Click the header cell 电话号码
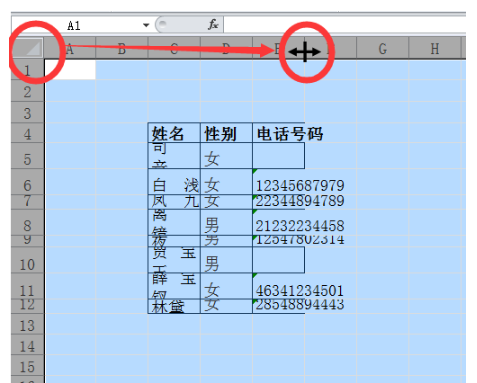The width and height of the screenshot is (477, 383). (279, 133)
